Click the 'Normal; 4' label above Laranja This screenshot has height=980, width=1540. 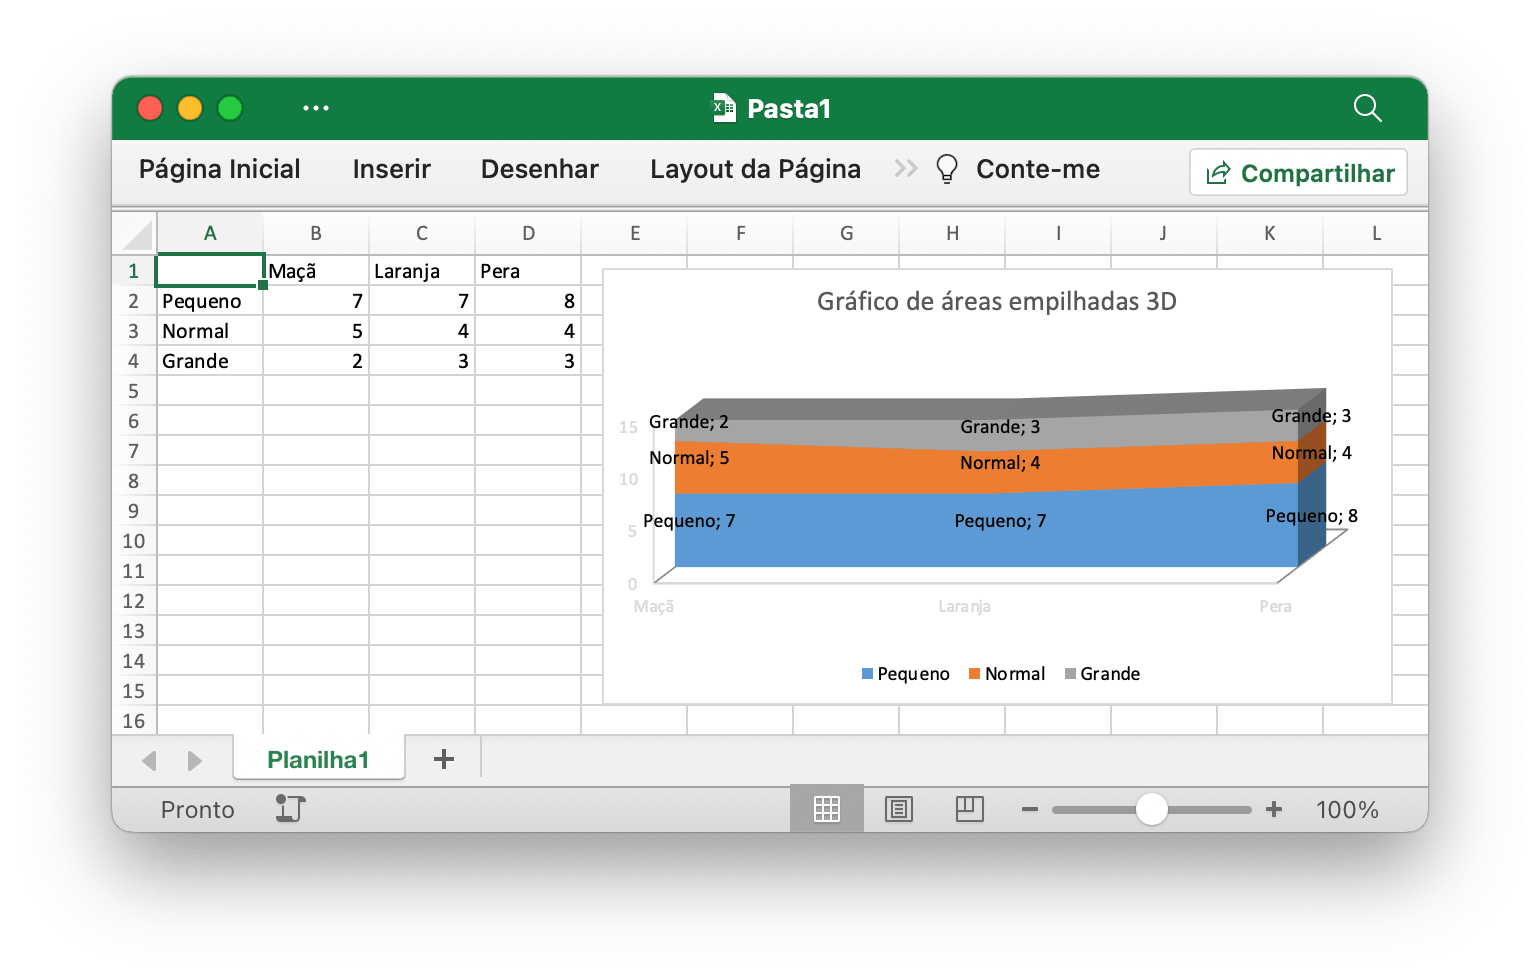tap(1000, 463)
